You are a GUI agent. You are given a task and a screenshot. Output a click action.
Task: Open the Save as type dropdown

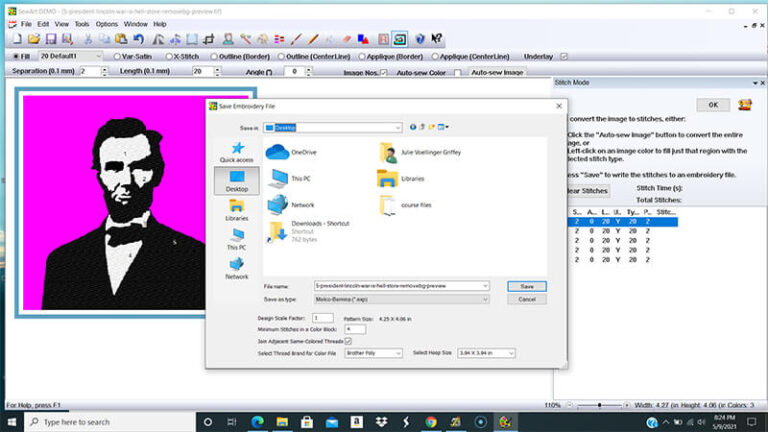[x=402, y=299]
